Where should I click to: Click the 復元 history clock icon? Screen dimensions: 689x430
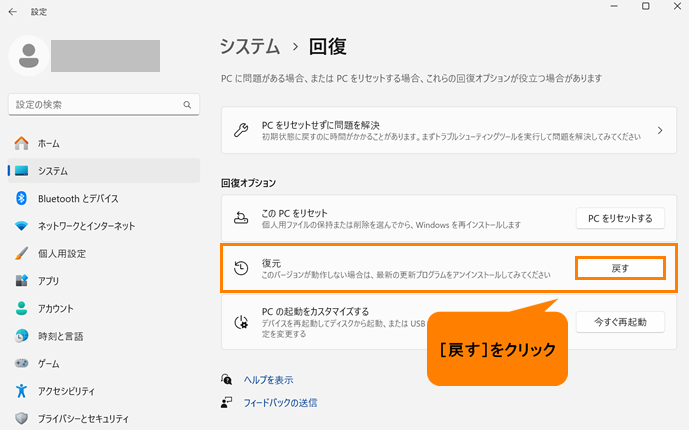tap(241, 268)
